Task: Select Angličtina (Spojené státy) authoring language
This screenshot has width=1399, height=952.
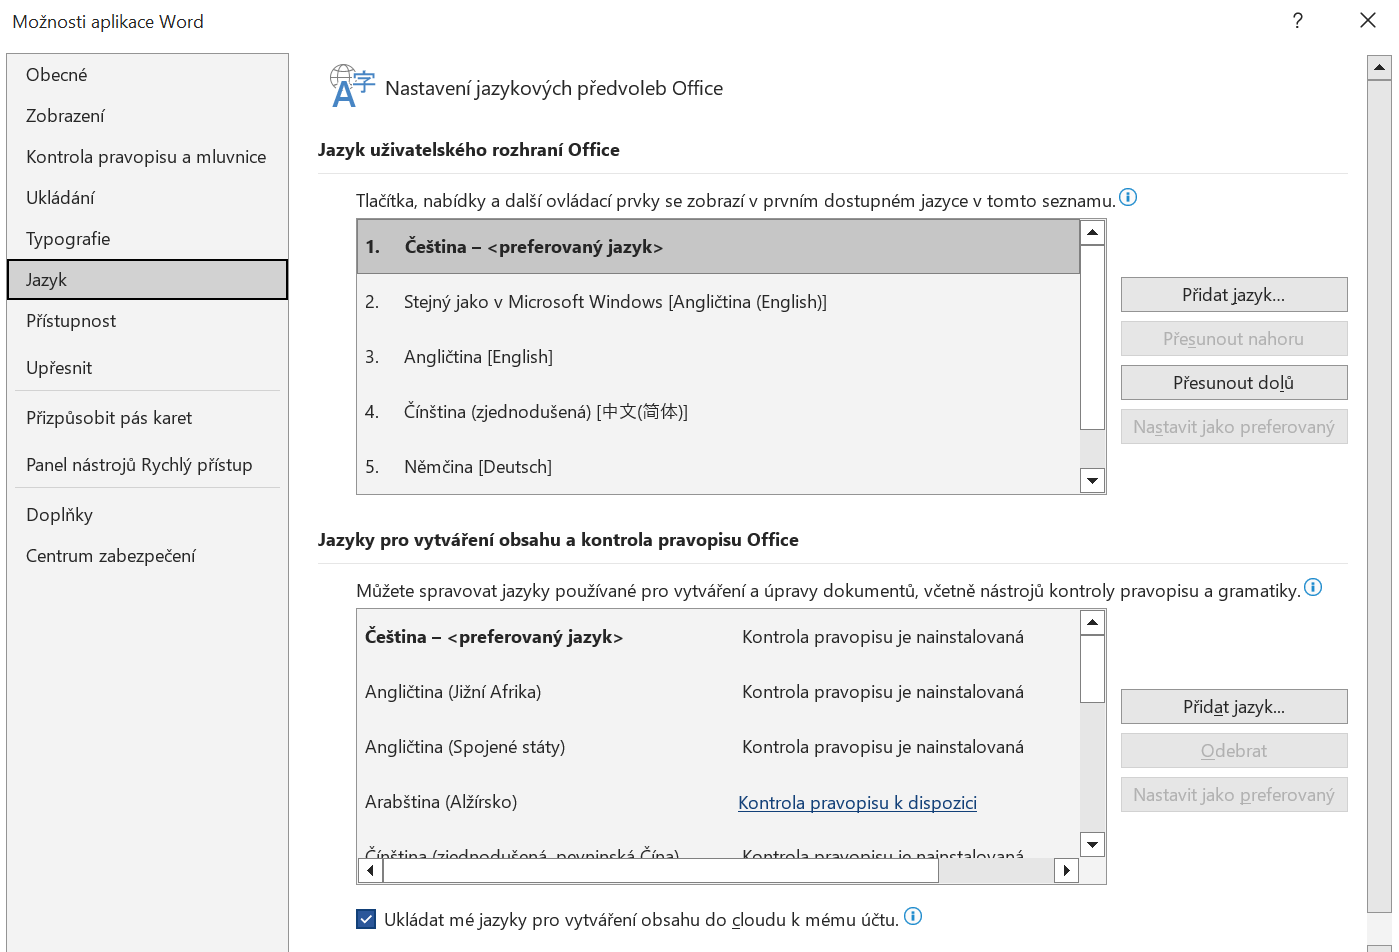Action: click(465, 747)
